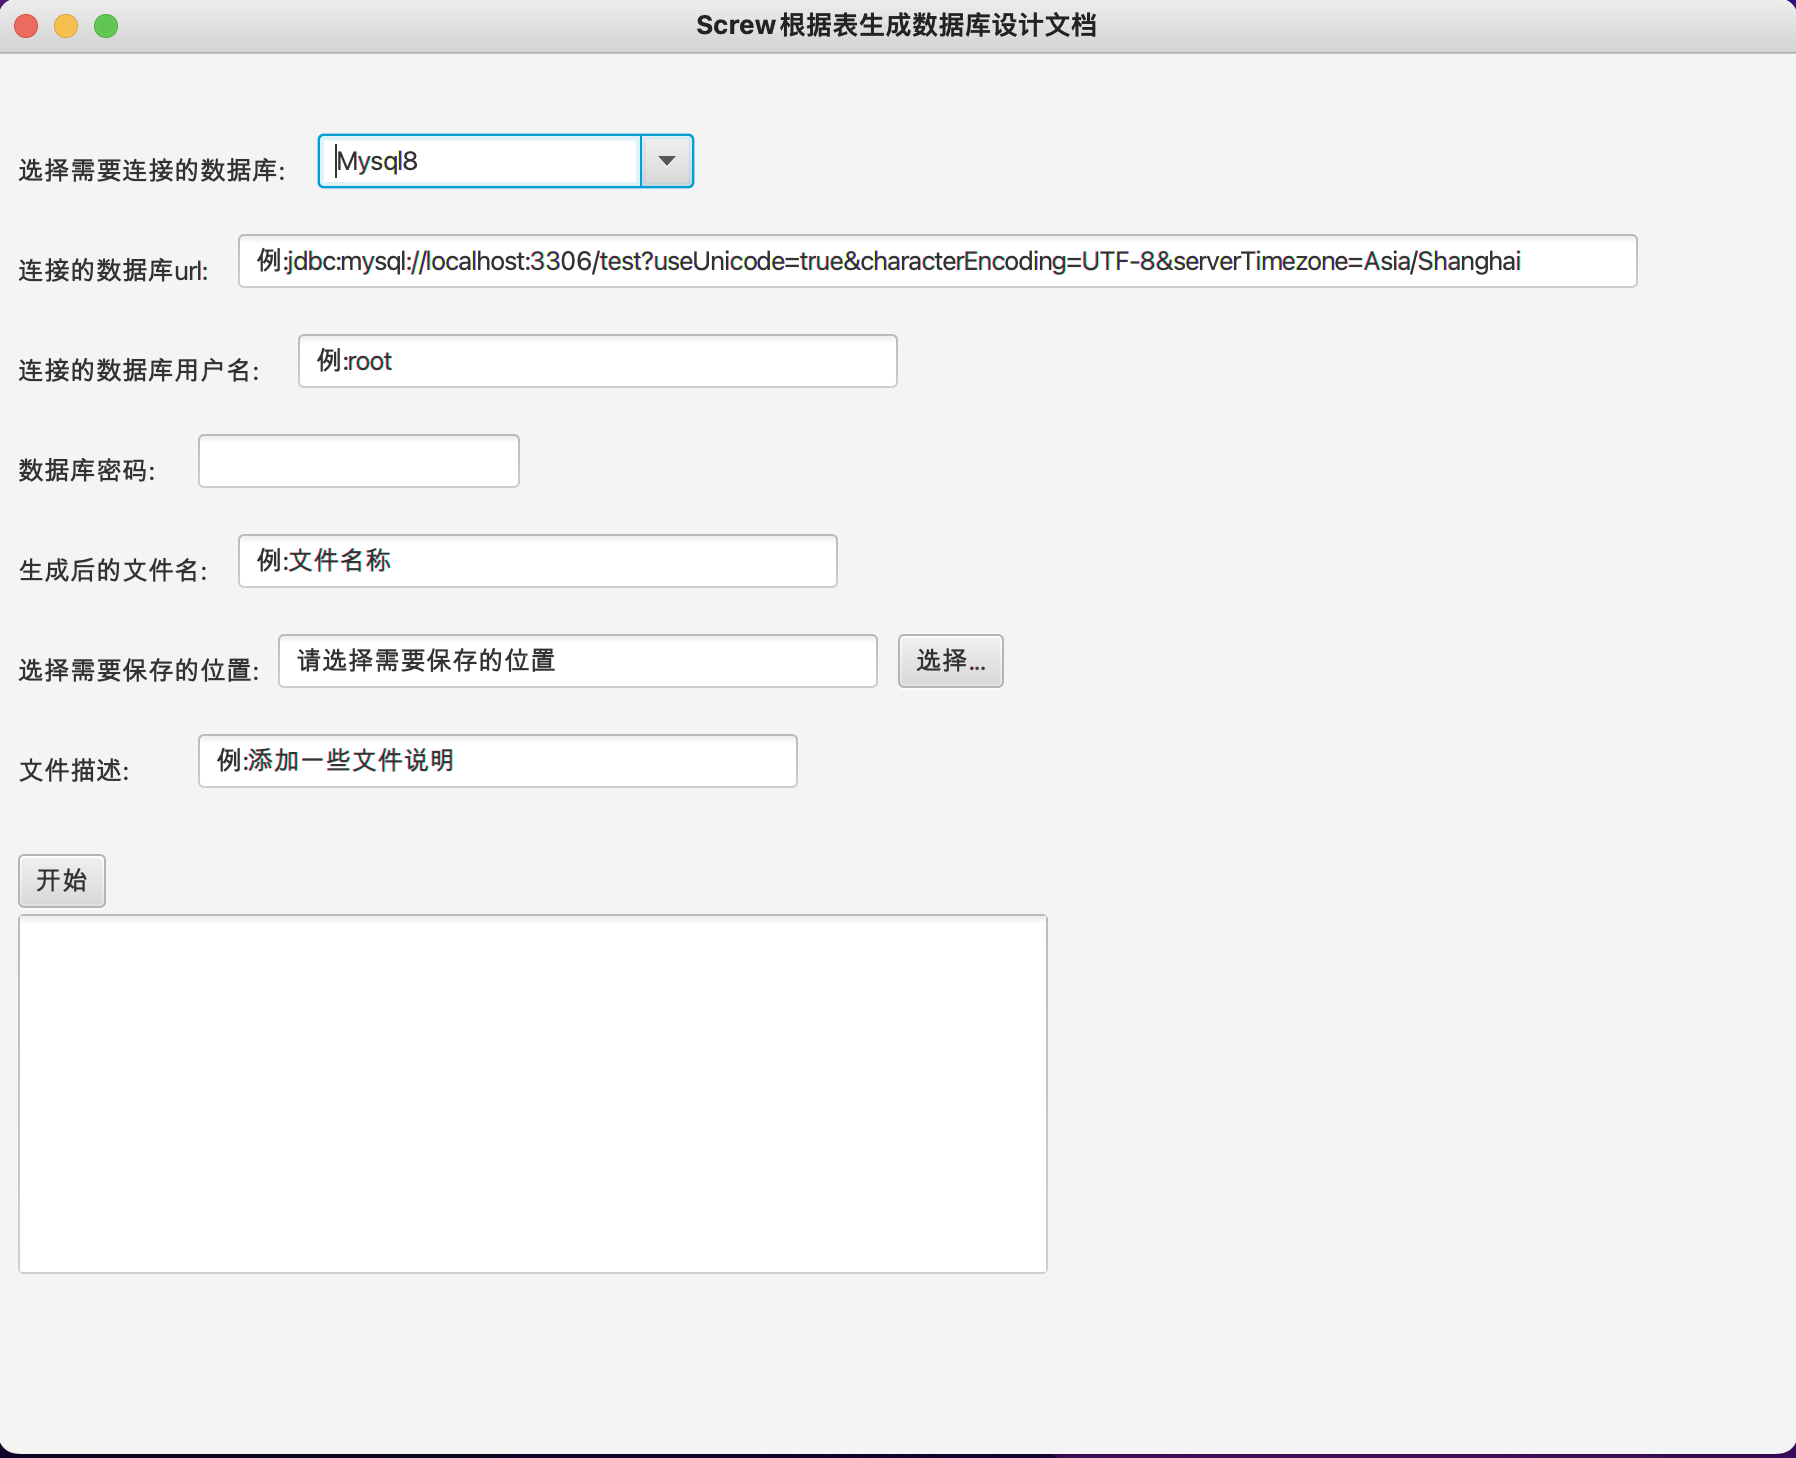The width and height of the screenshot is (1796, 1458).
Task: Click the save location path field
Action: pyautogui.click(x=577, y=661)
